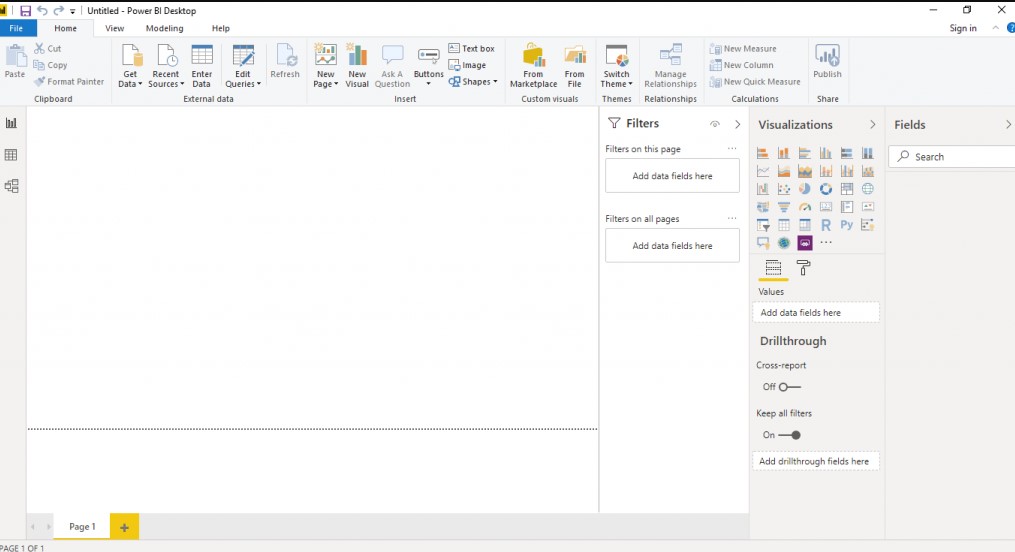
Task: Switch to Data view in left sidebar
Action: coord(12,155)
